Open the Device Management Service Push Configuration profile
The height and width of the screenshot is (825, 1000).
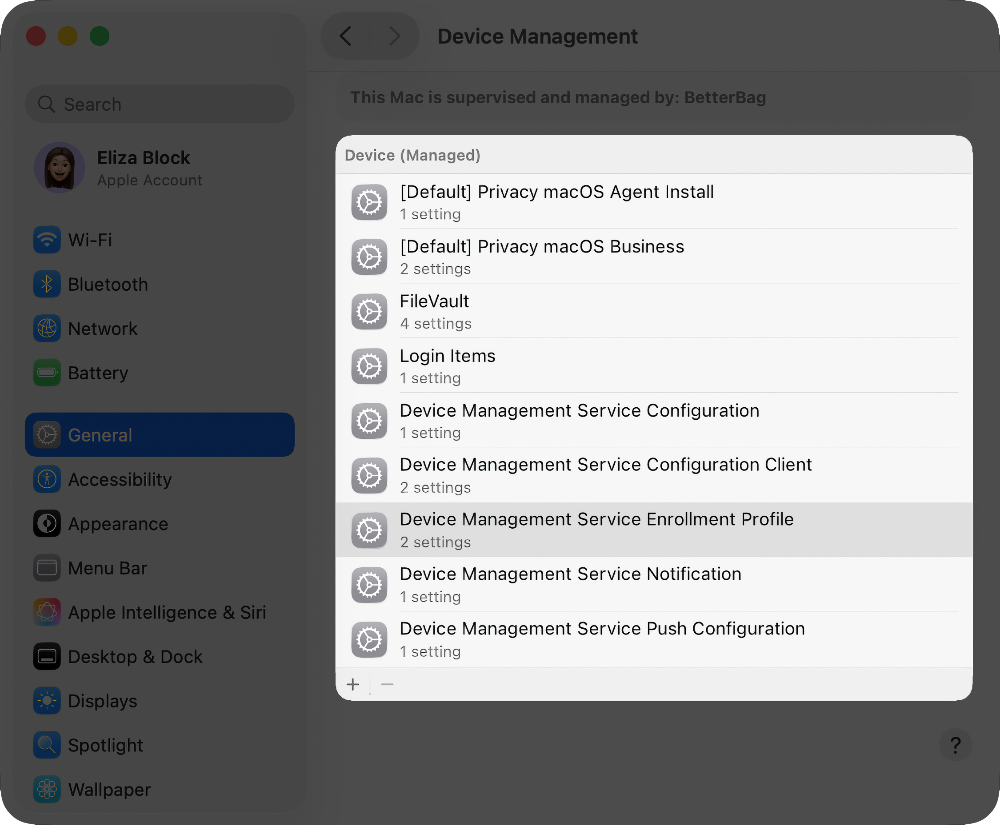pos(602,639)
